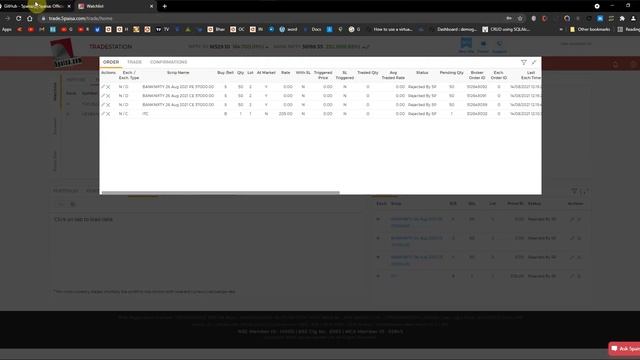Show hidden bookmarks with the overflow chevron
Viewport: 640px width, 360px height.
[x=561, y=29]
